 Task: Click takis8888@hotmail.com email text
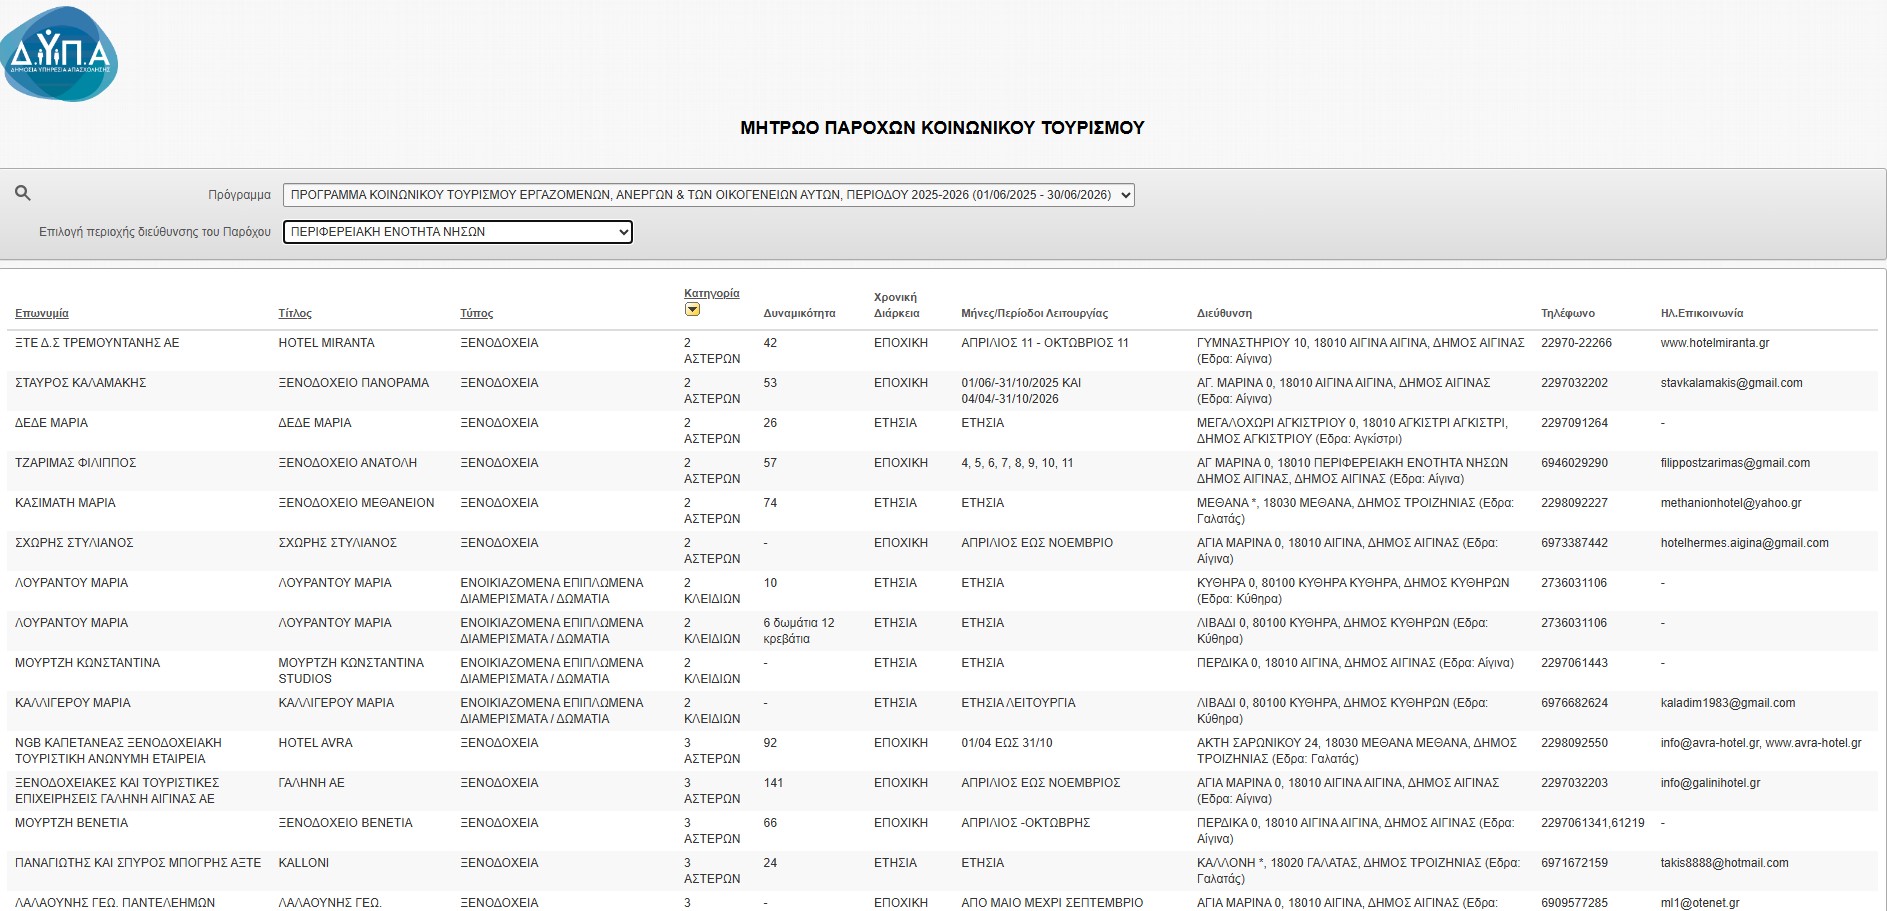click(x=1724, y=863)
